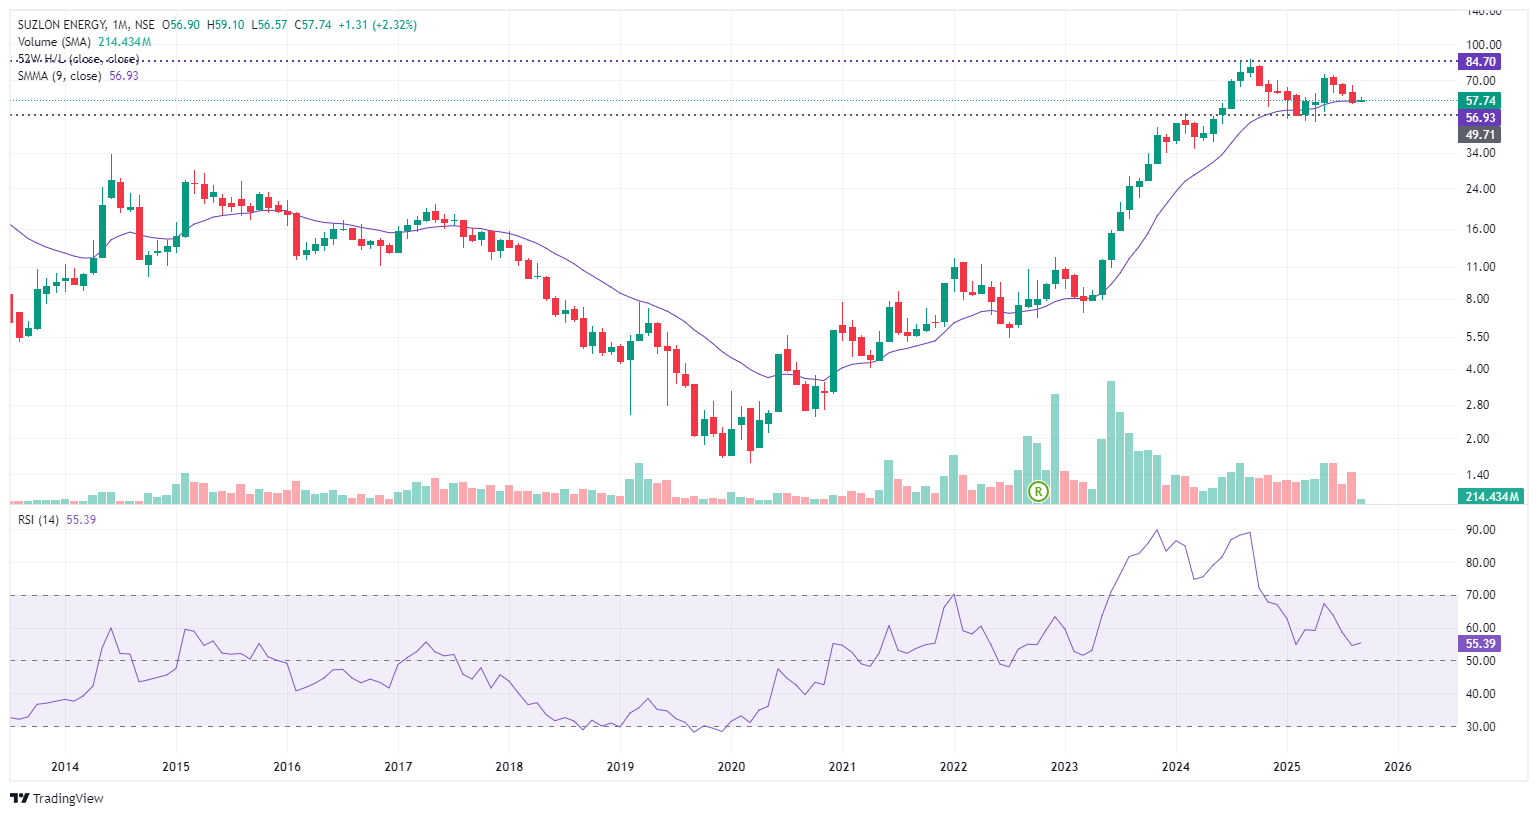Click the 100.00 level on the price axis

click(x=1483, y=45)
